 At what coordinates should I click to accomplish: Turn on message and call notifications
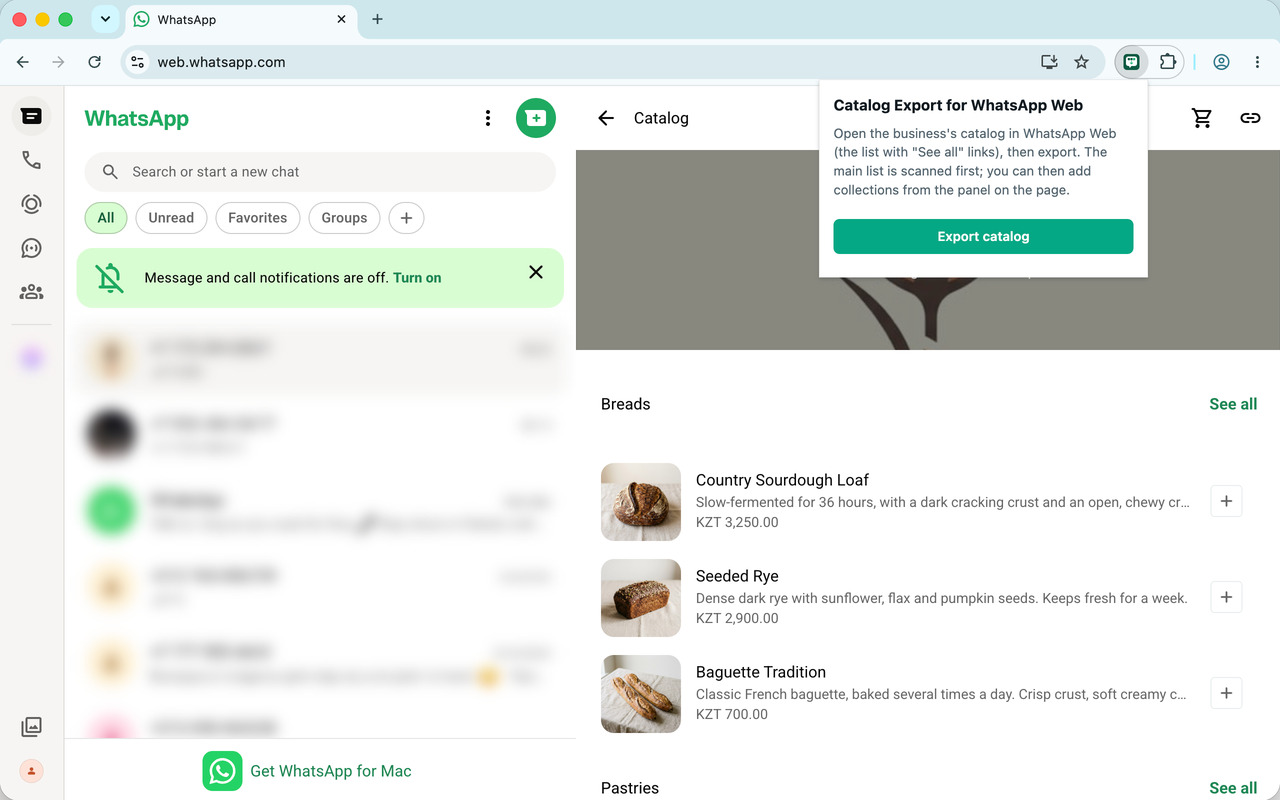417,278
